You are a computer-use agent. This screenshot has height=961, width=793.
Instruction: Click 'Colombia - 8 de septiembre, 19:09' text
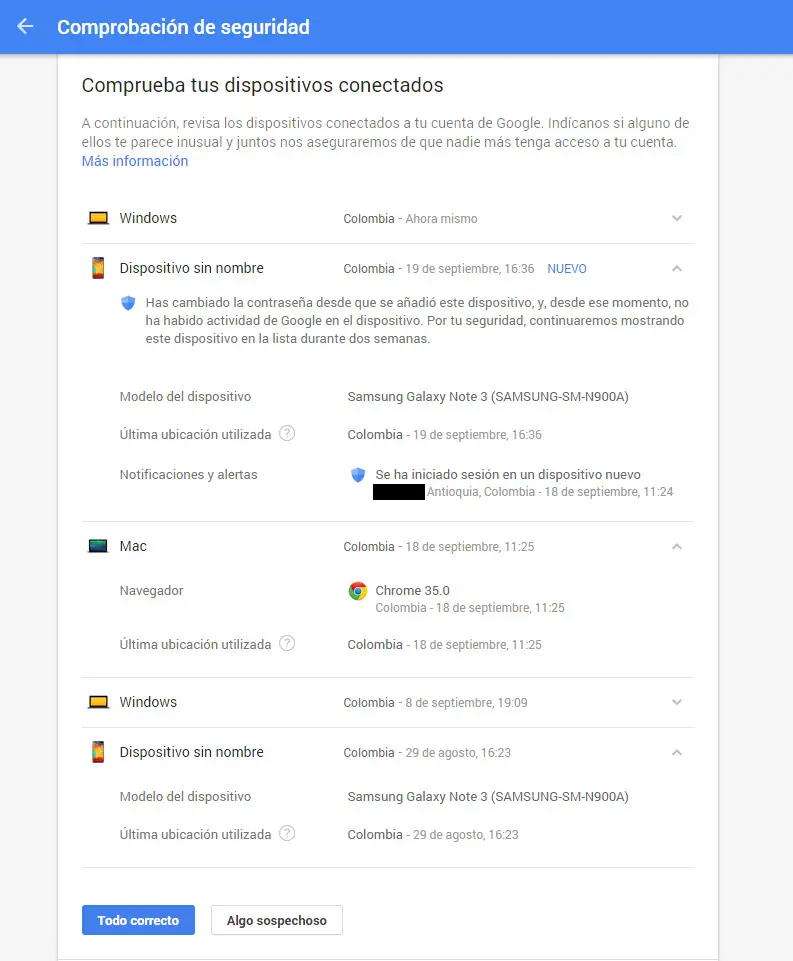tap(435, 702)
